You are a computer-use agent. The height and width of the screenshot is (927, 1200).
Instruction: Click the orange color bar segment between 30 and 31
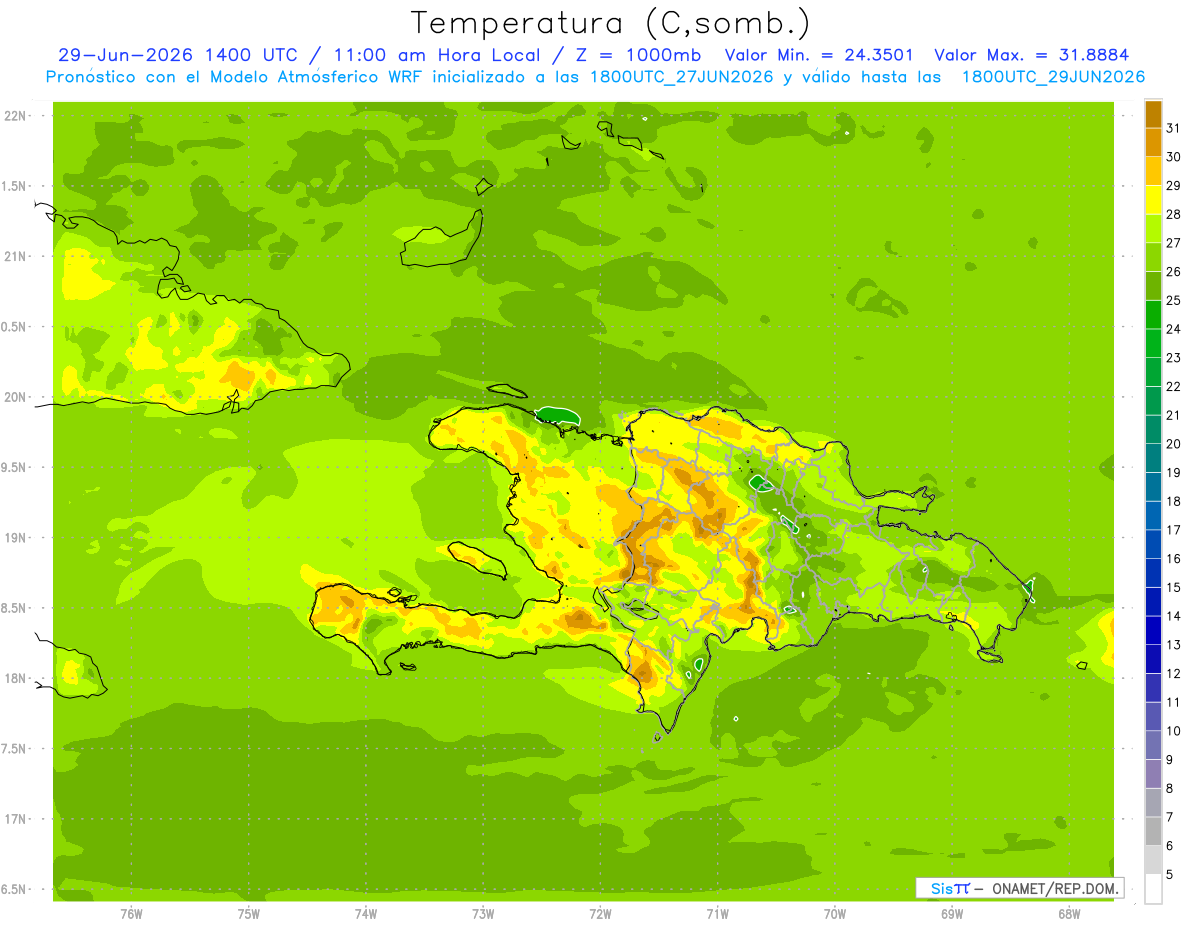(1153, 143)
